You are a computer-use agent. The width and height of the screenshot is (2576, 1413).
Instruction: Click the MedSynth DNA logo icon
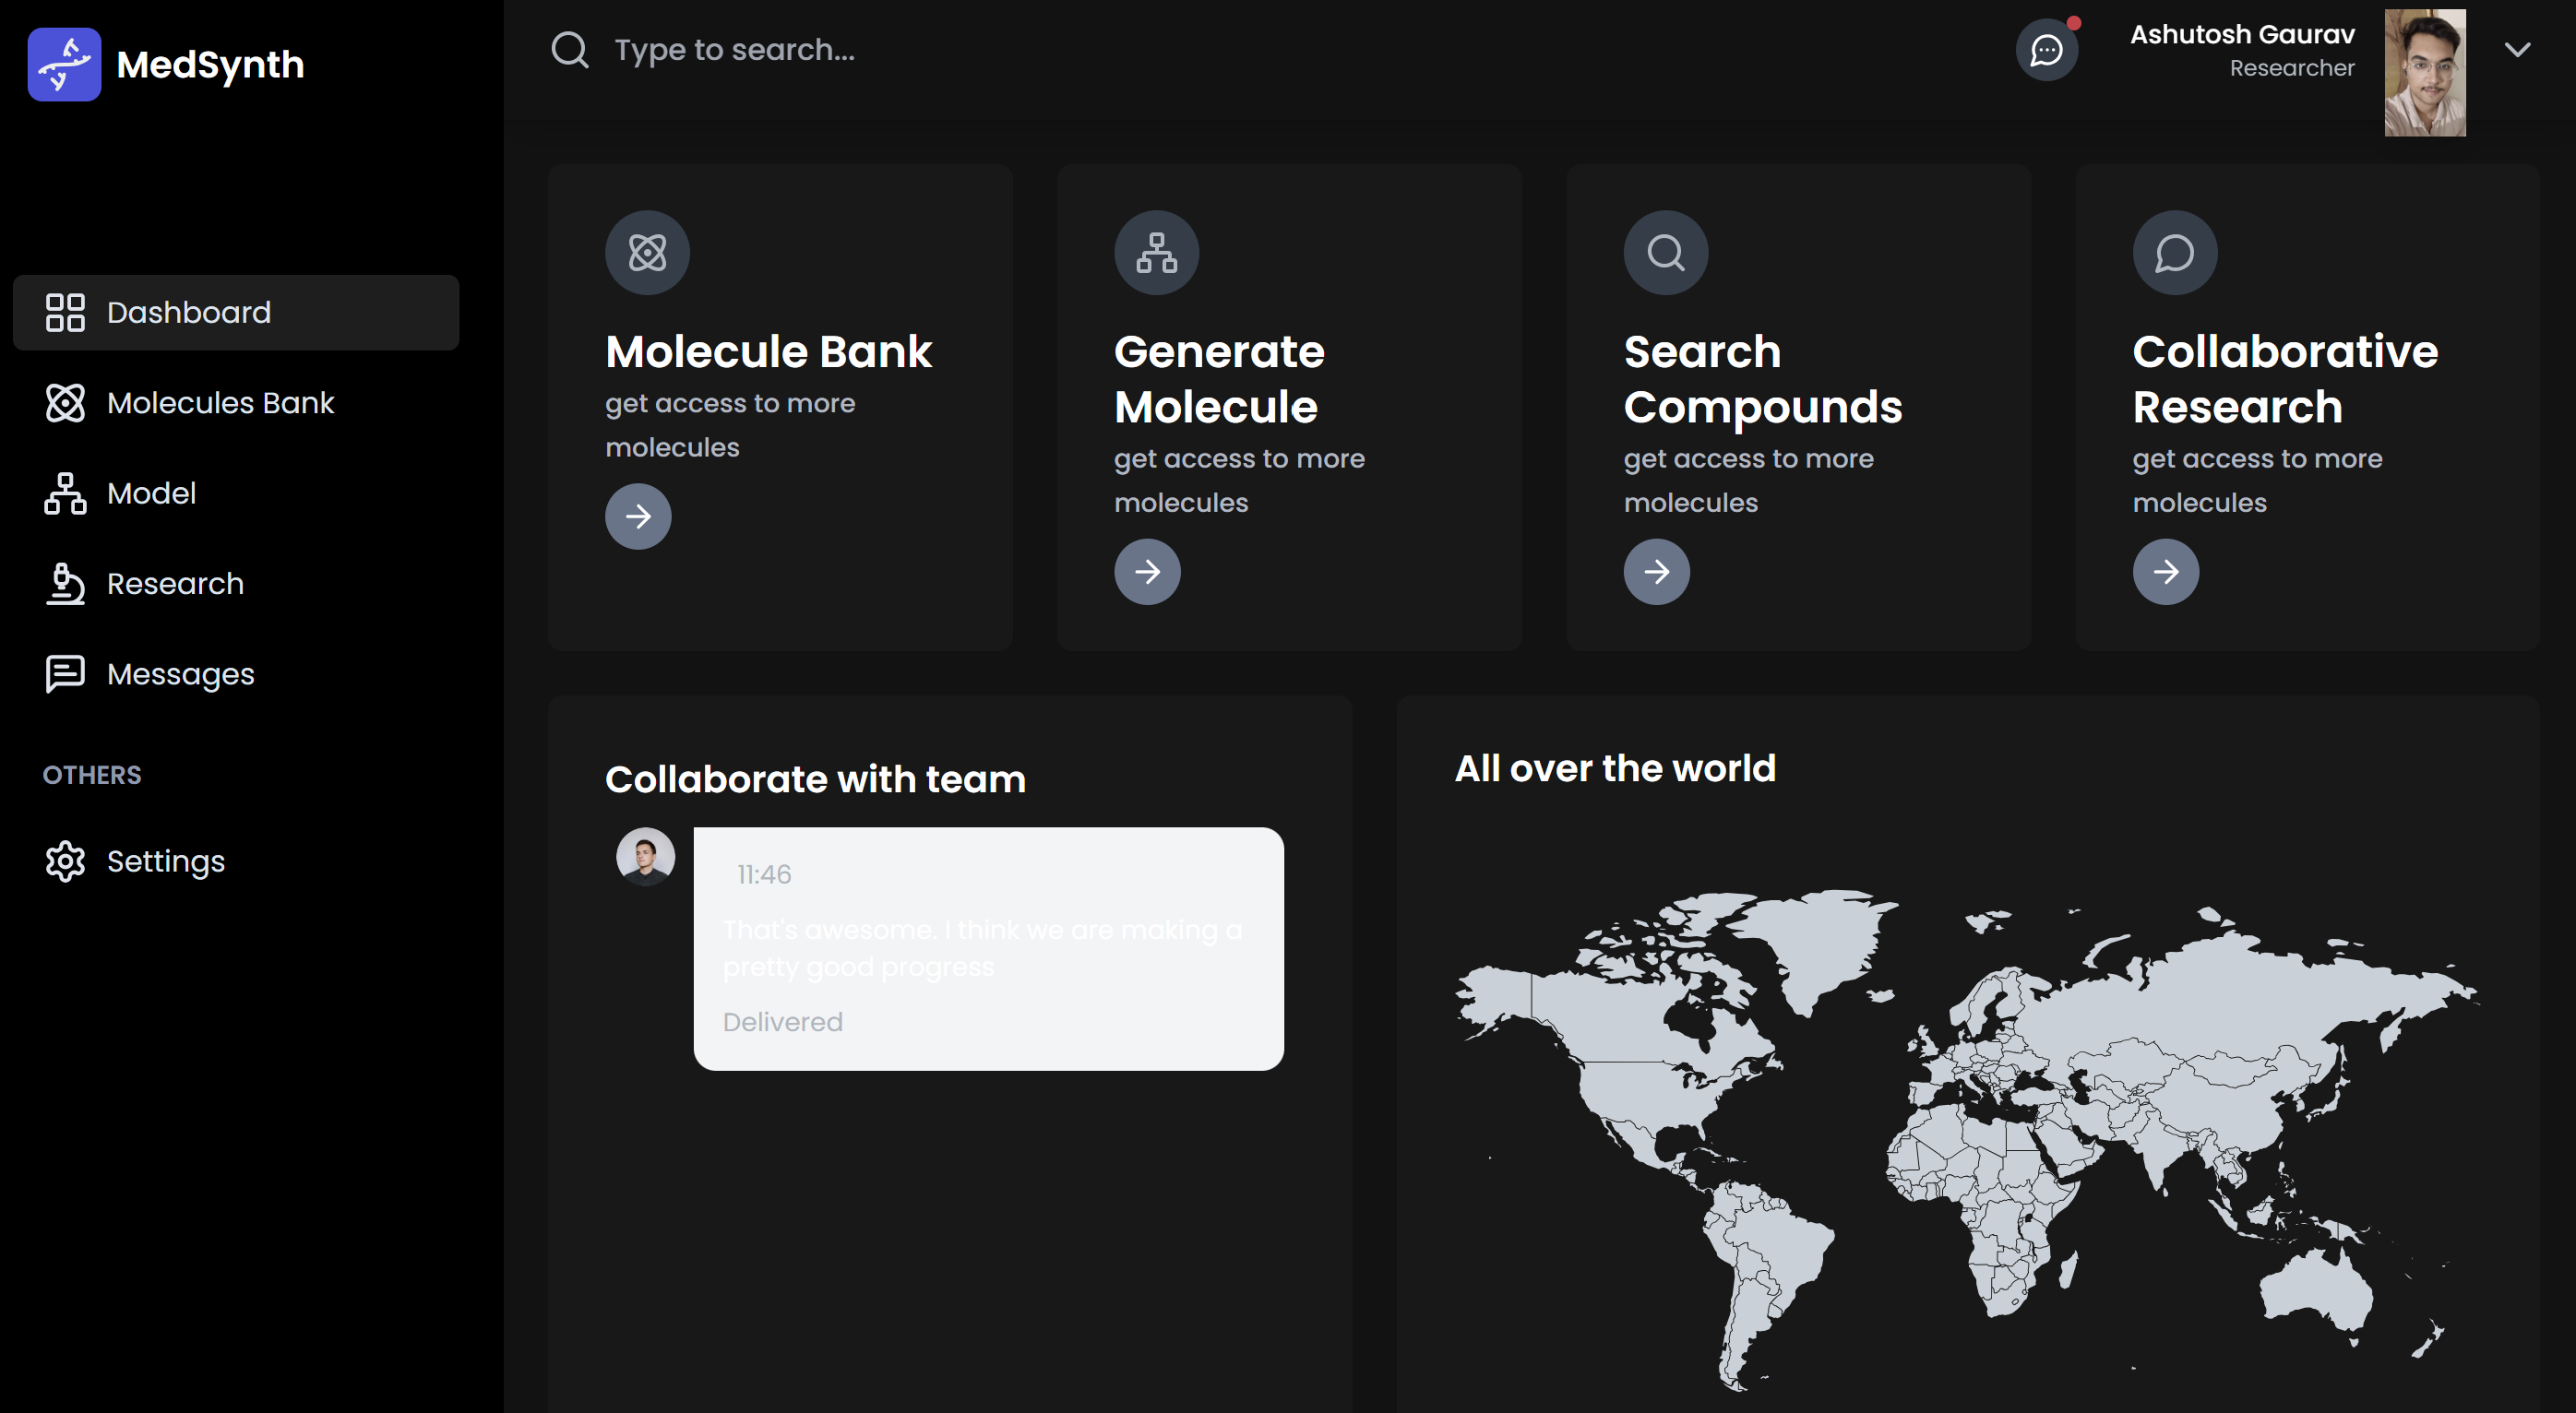coord(64,64)
